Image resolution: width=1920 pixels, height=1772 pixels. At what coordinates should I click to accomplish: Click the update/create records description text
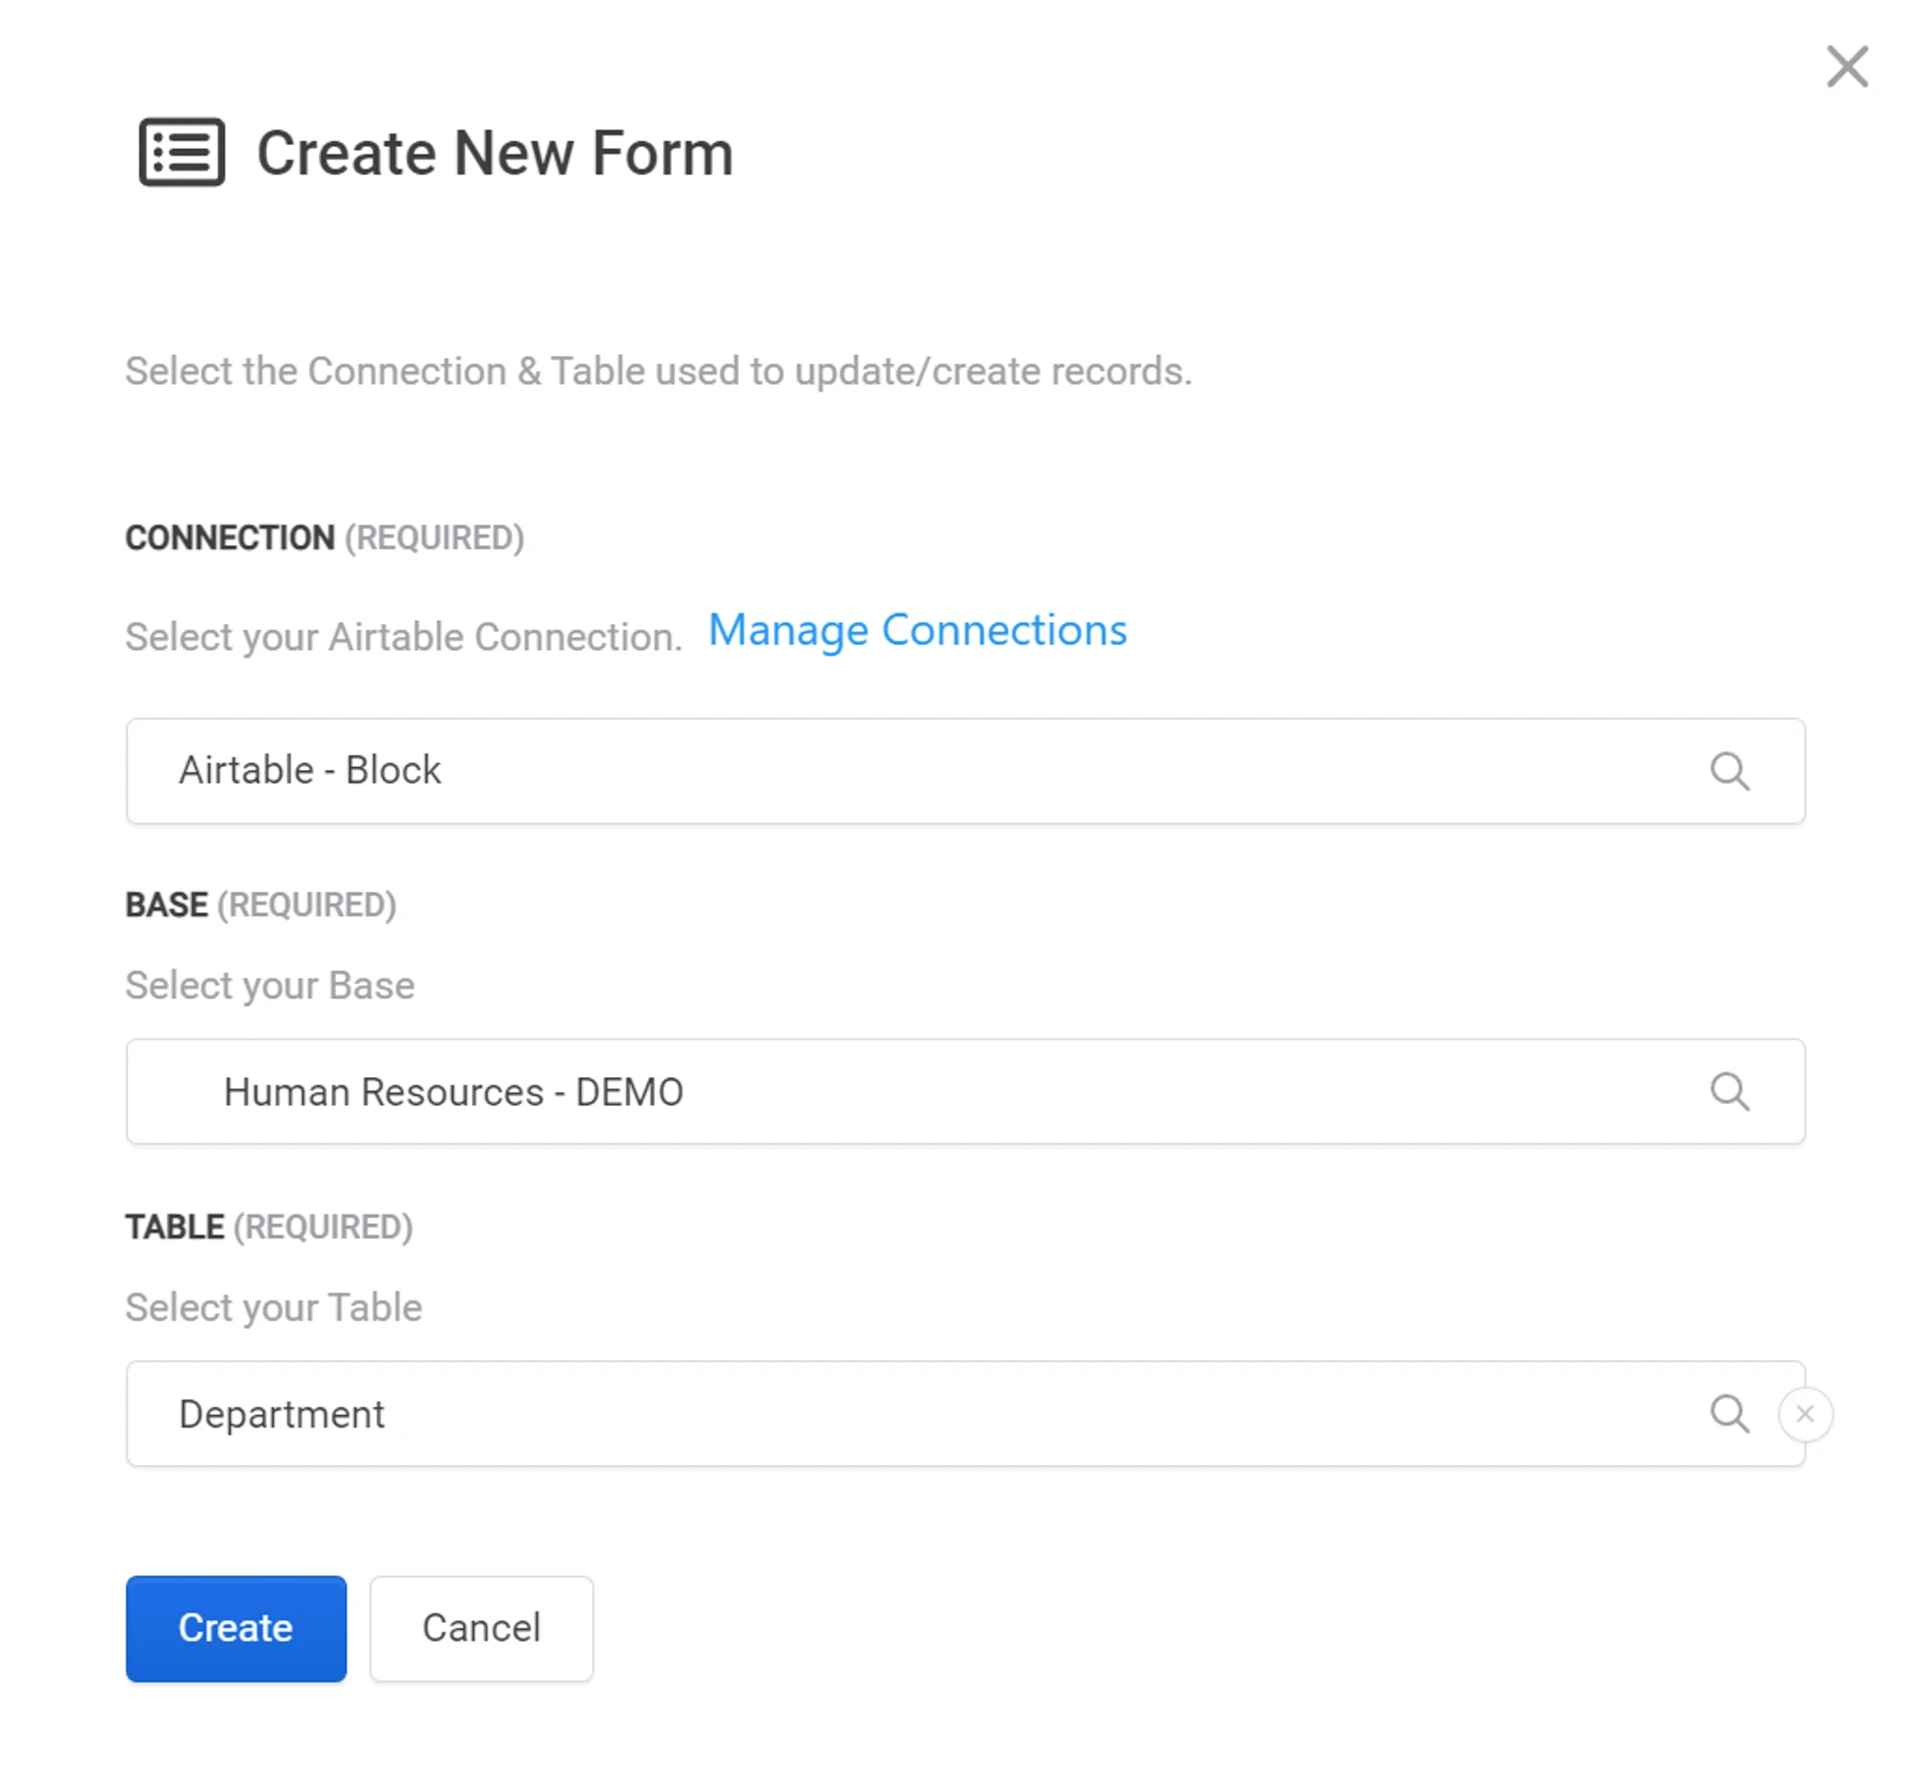pyautogui.click(x=658, y=371)
